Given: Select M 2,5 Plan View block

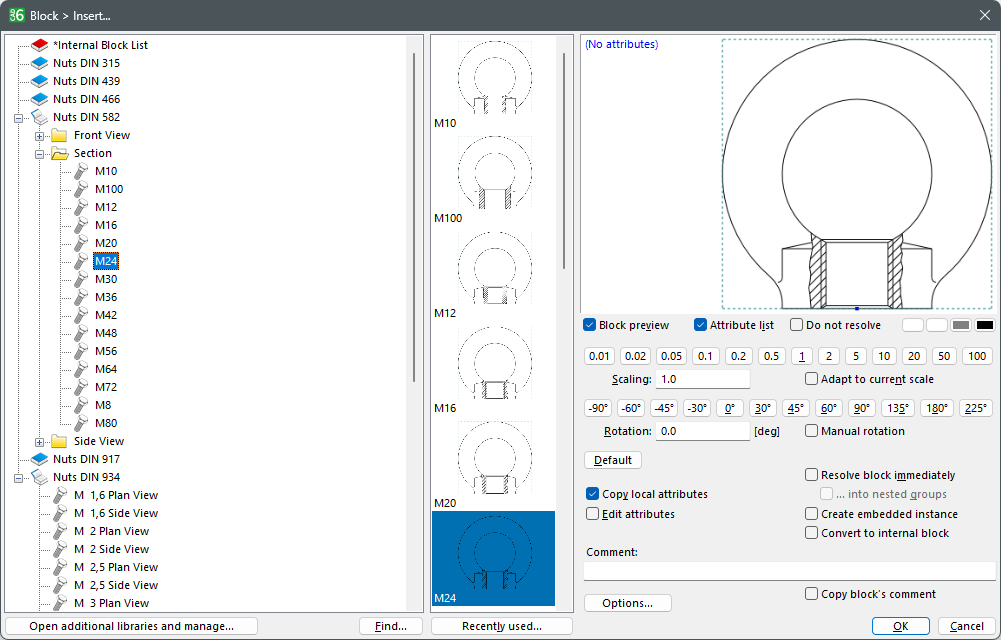Looking at the screenshot, I should [x=116, y=567].
